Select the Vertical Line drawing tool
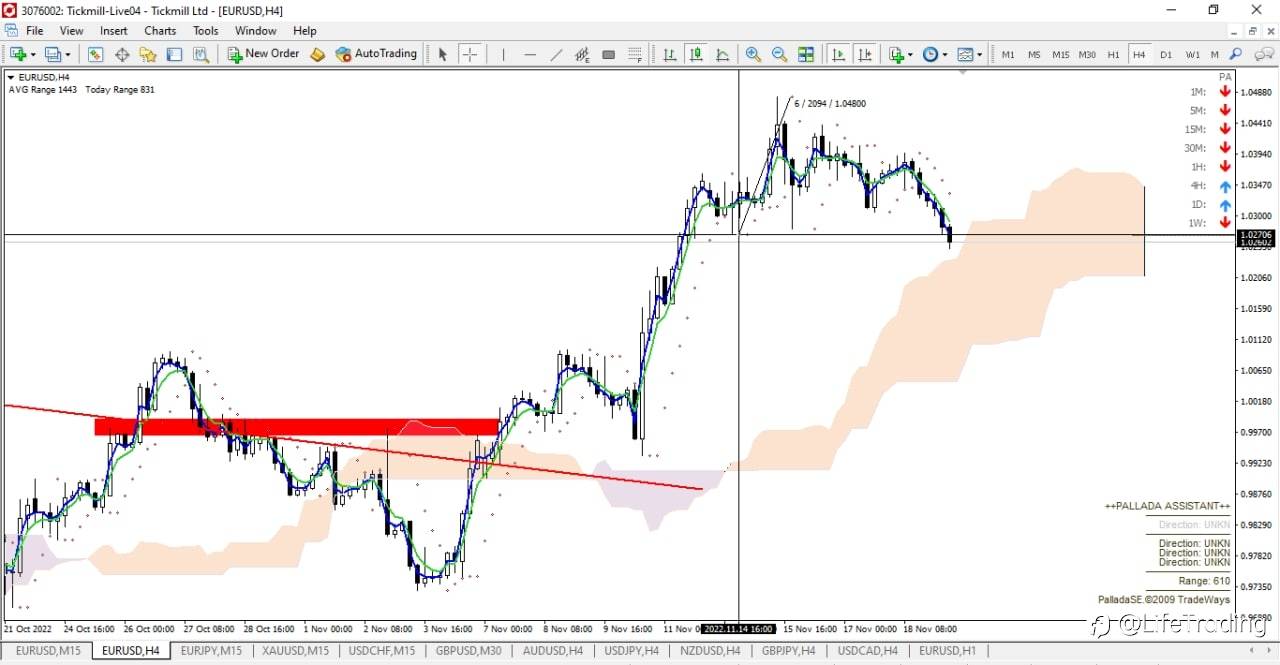1280x665 pixels. [x=503, y=54]
